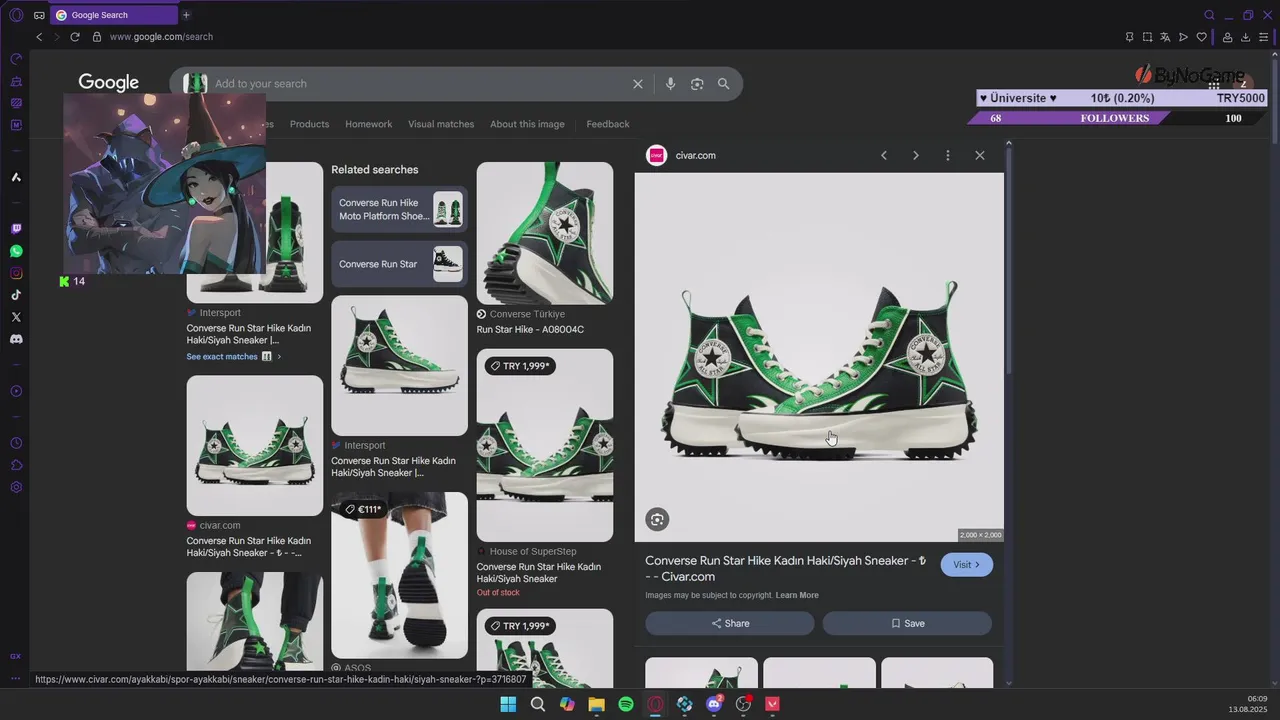
Task: Click the Share button
Action: (x=730, y=623)
